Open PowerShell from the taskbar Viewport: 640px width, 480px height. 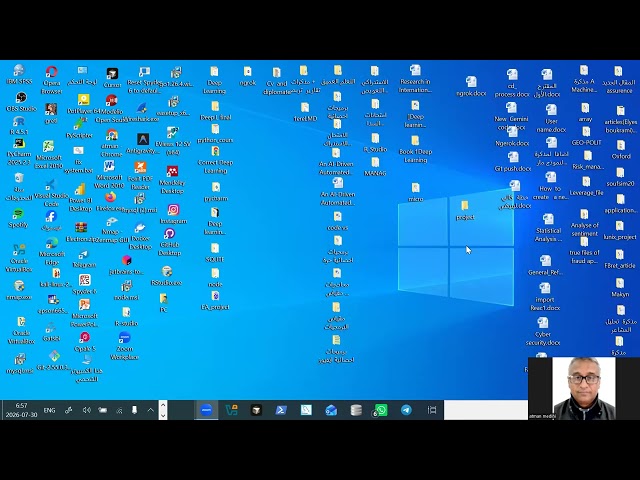point(281,410)
